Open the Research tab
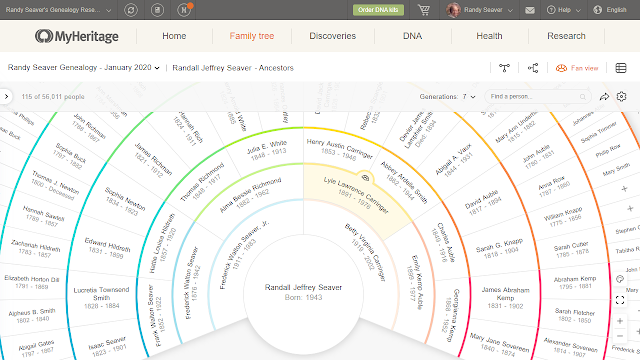640x360 pixels. 566,36
